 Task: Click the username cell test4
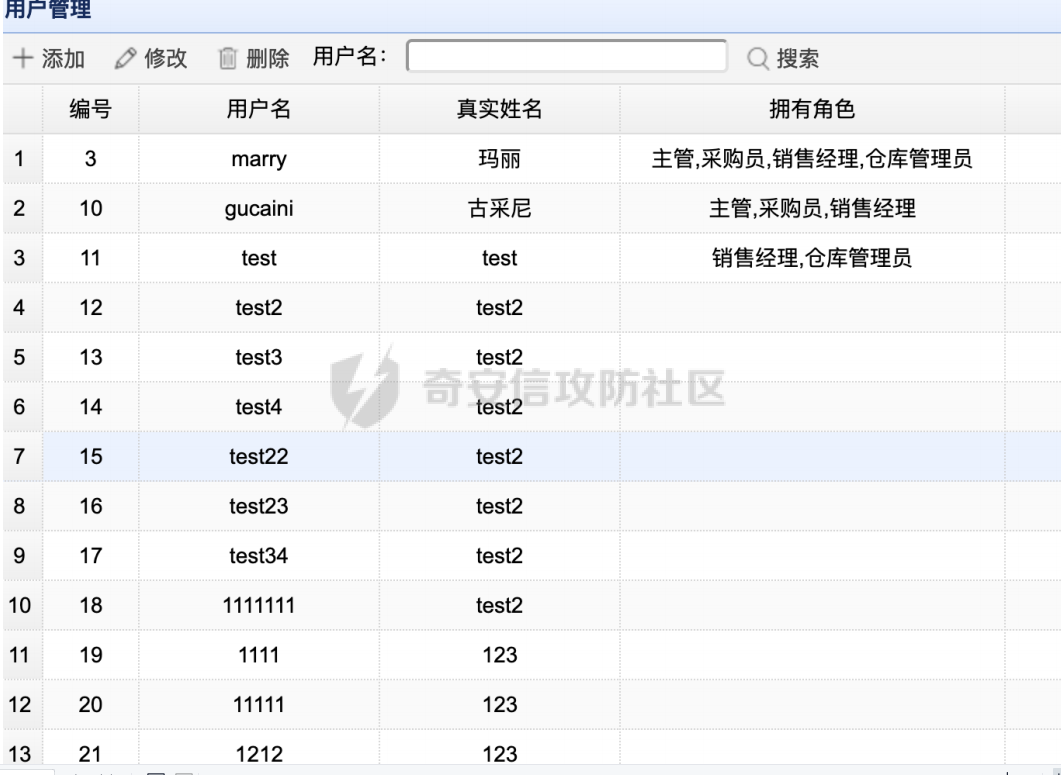pyautogui.click(x=259, y=407)
